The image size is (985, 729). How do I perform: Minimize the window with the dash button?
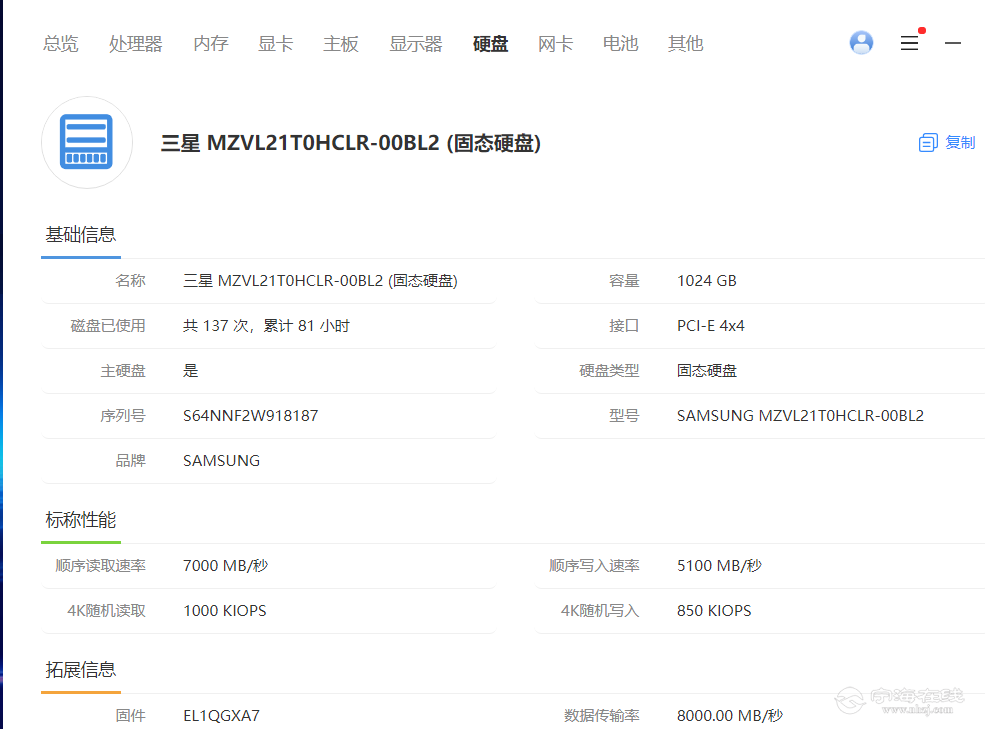click(x=953, y=43)
